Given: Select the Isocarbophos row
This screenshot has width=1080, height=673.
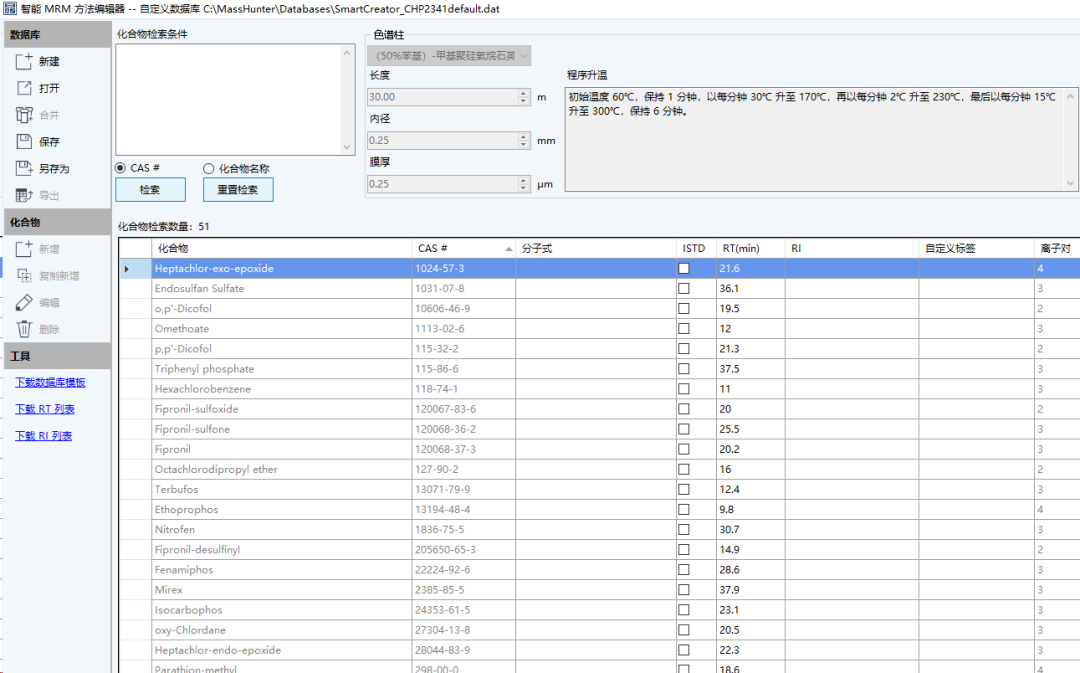Looking at the screenshot, I should tap(599, 610).
